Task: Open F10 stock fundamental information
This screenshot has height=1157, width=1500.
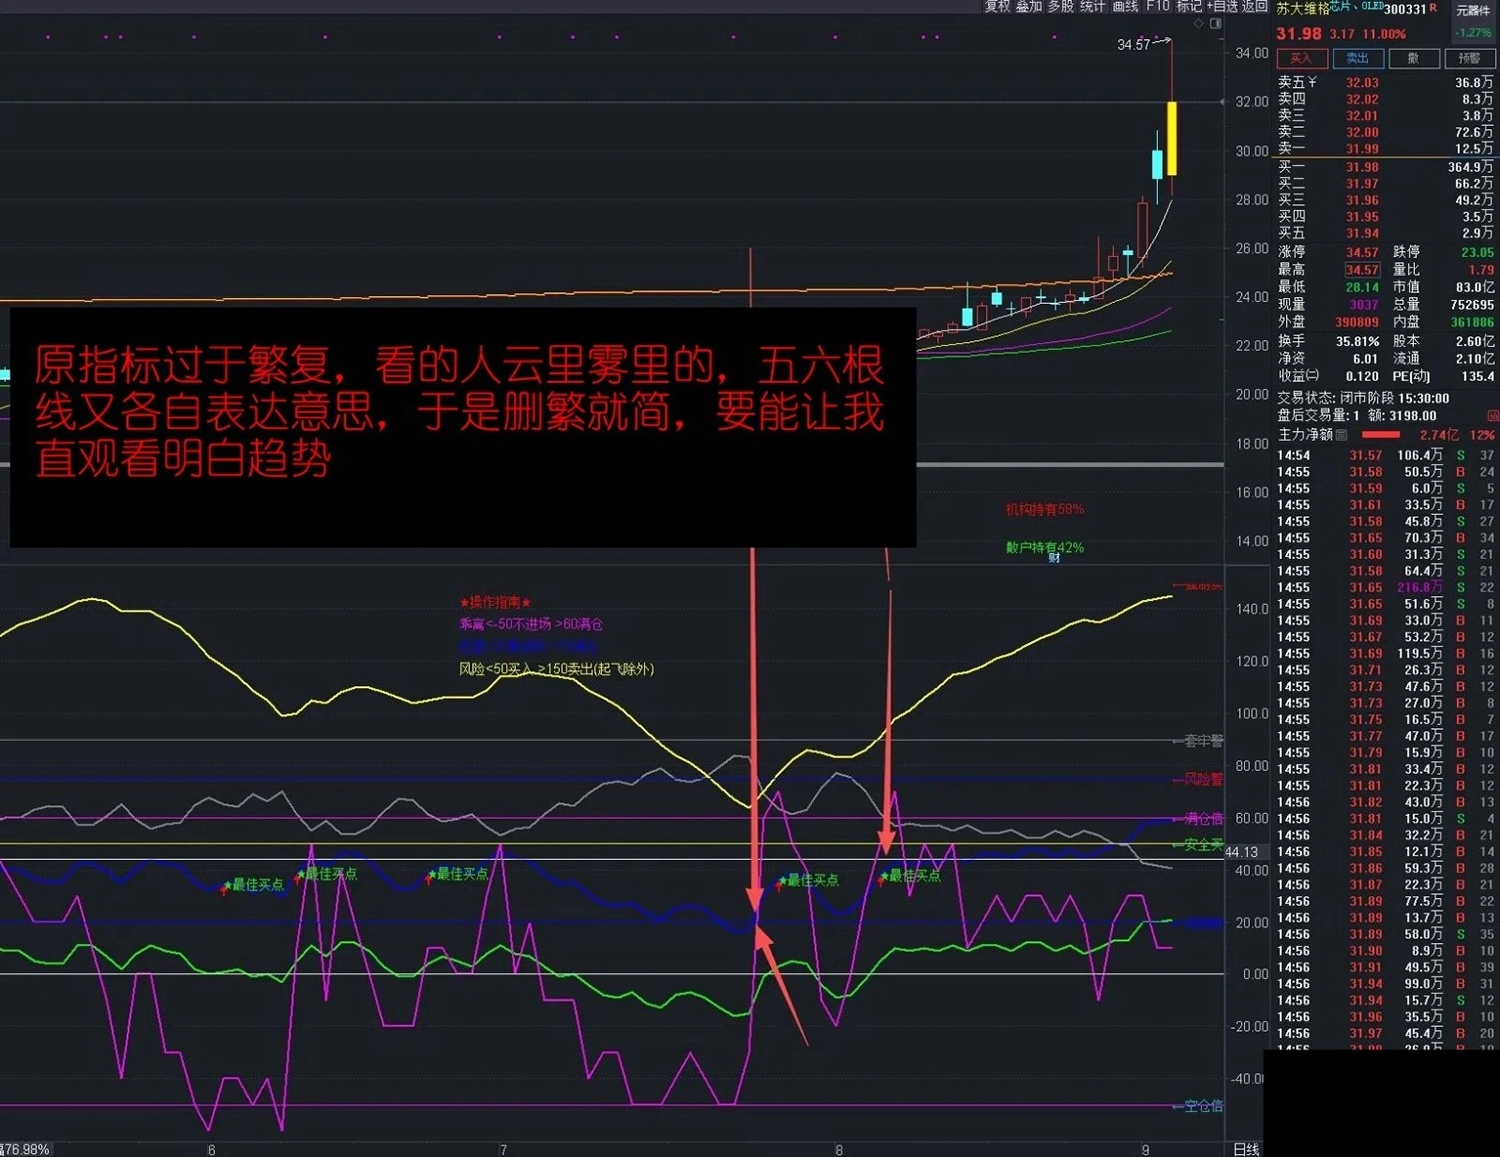Action: pos(1157,8)
